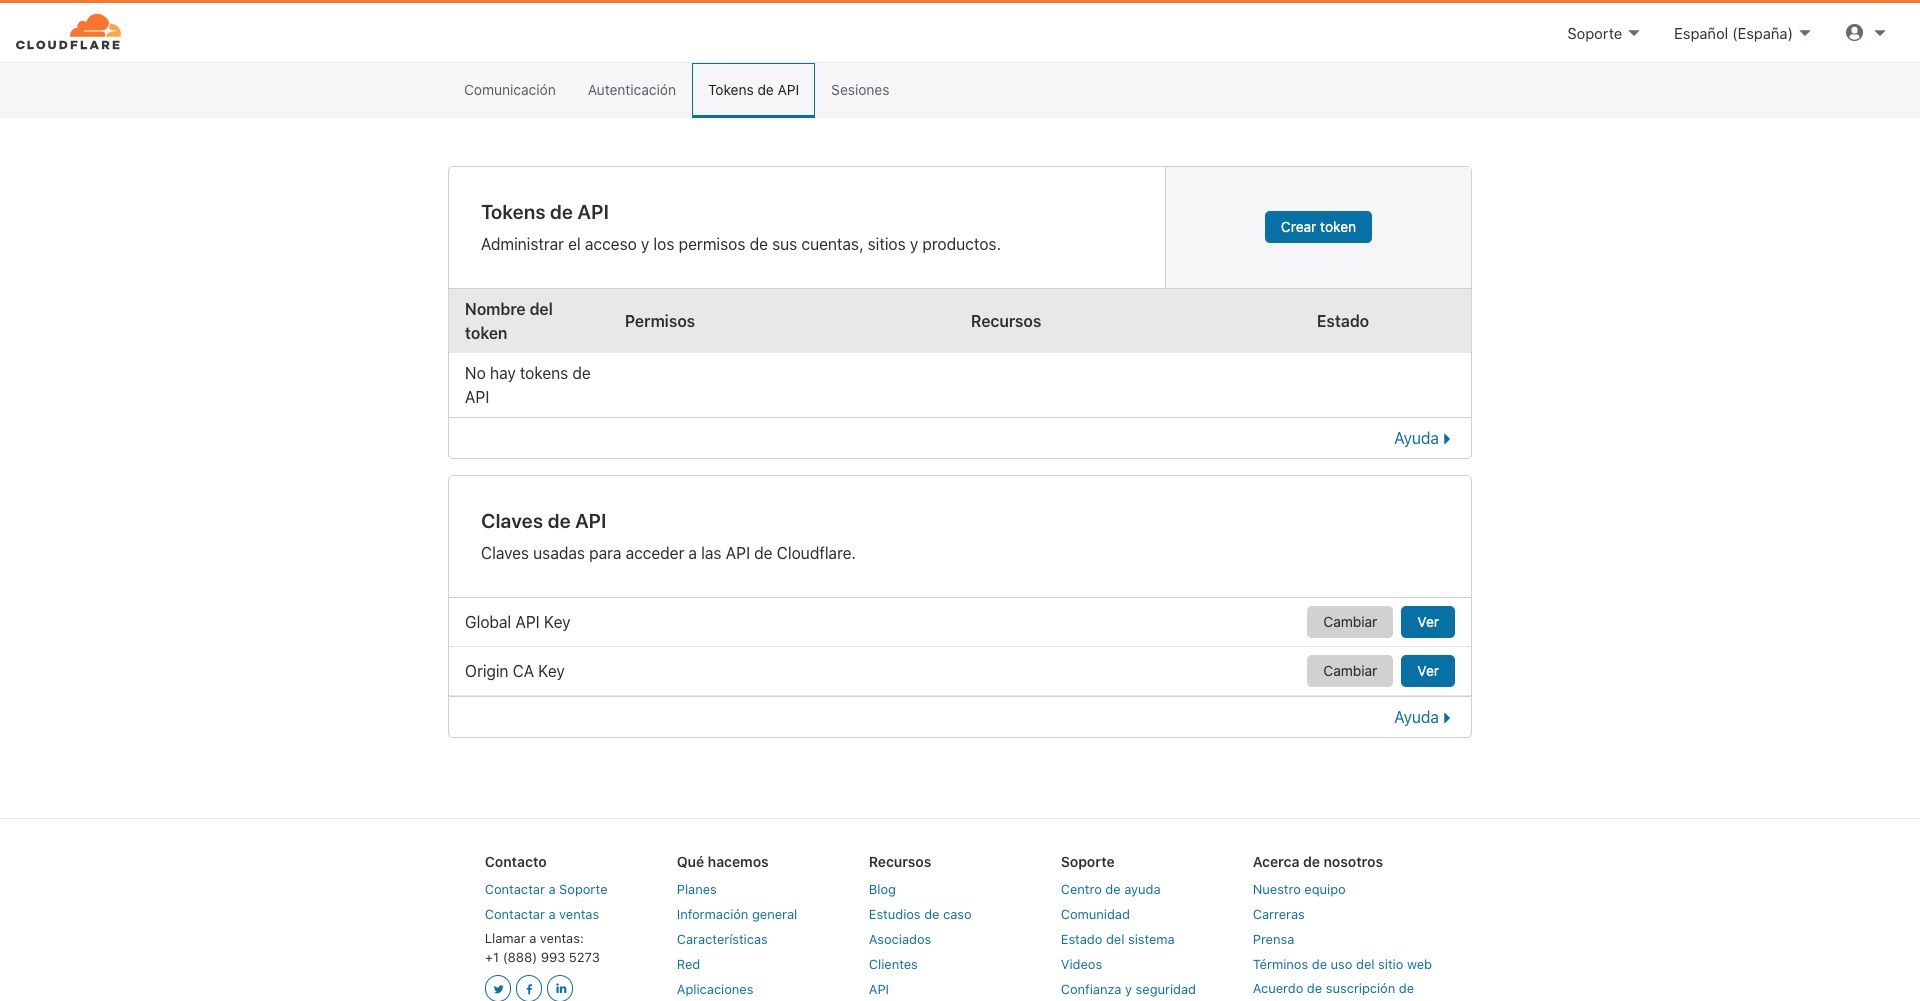This screenshot has height=1001, width=1920.
Task: Switch to the Autenticación tab
Action: tap(632, 90)
